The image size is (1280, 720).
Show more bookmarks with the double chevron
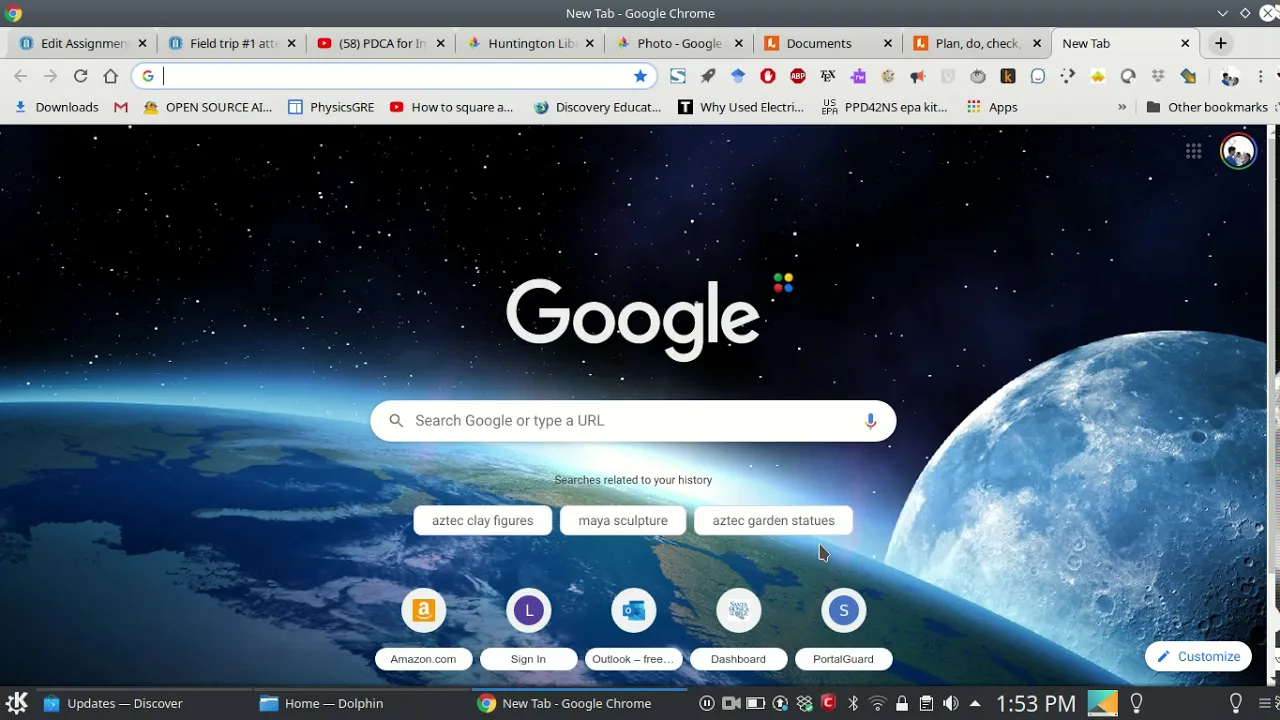click(1122, 107)
